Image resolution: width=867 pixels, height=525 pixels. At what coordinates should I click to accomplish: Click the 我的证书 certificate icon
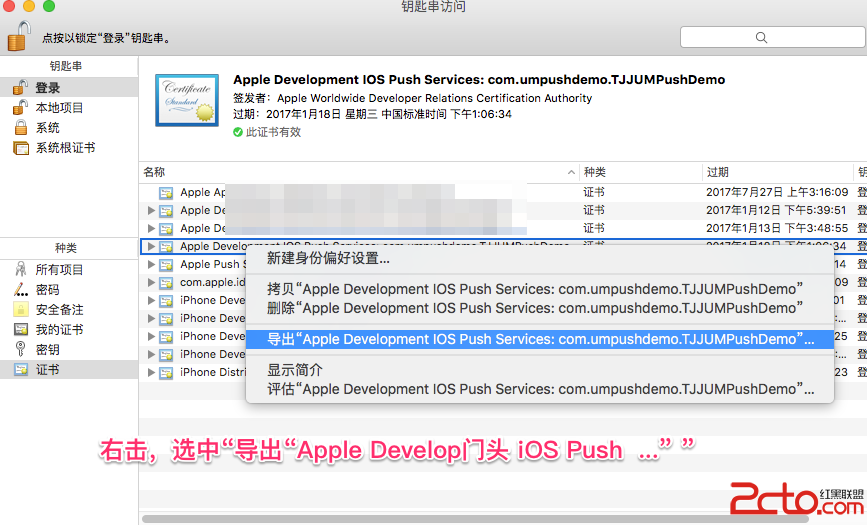(x=20, y=330)
